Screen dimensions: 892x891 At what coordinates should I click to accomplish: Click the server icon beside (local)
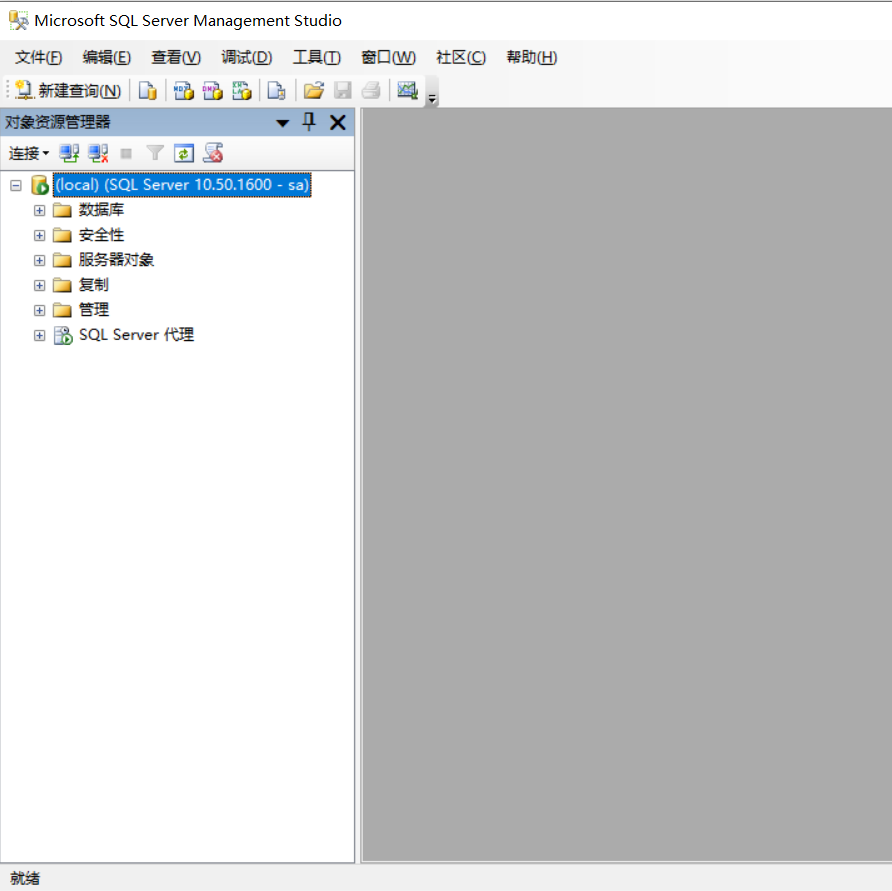40,185
